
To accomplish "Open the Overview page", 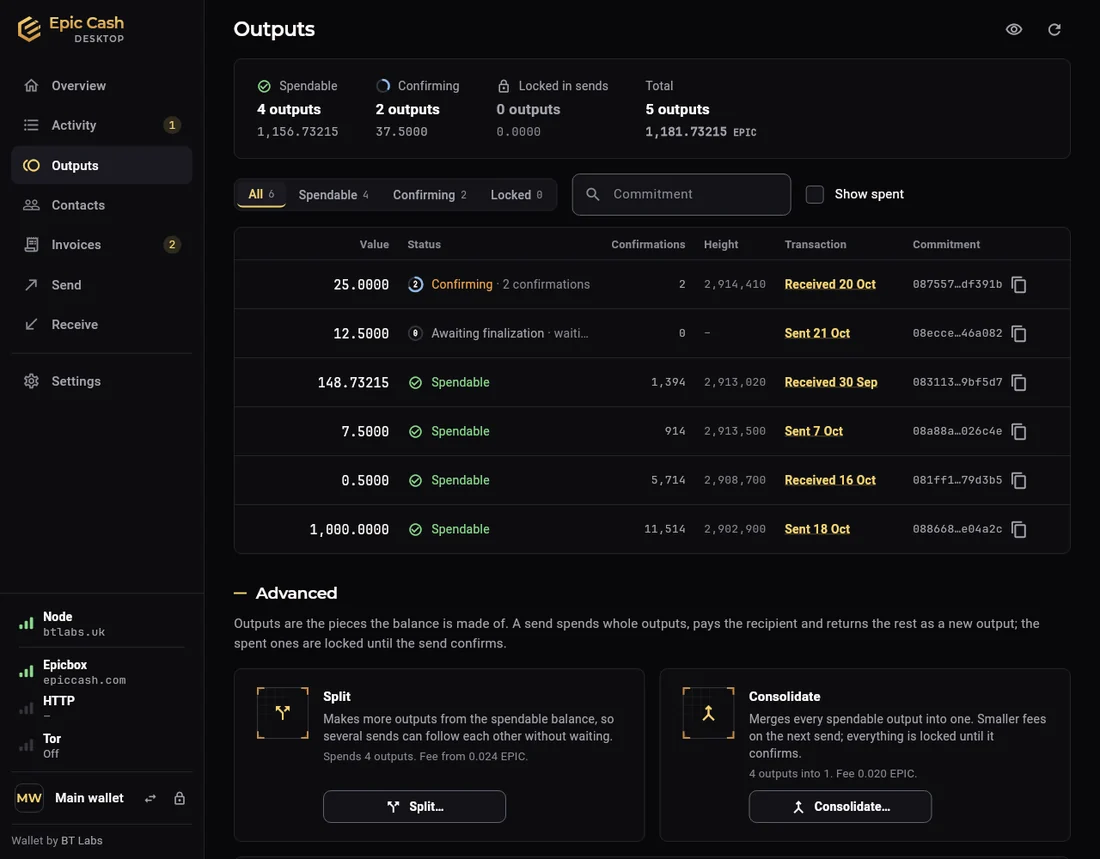I will point(102,86).
